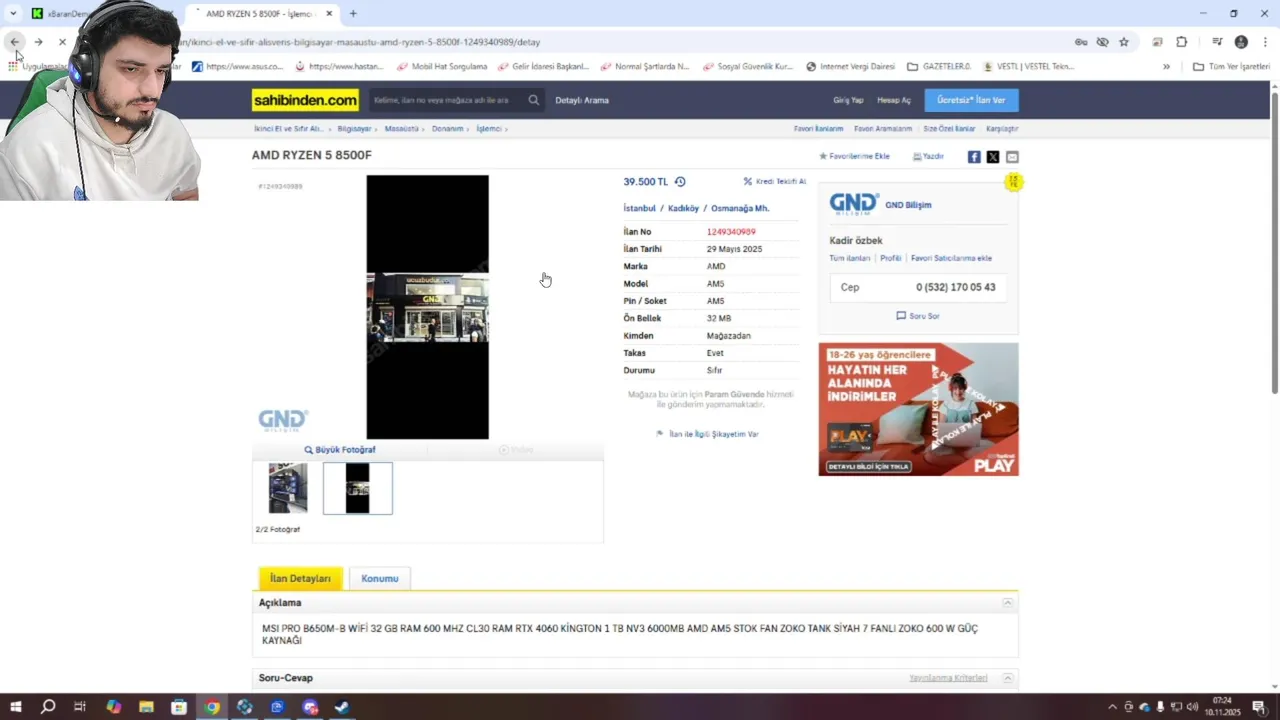Click Favorilerime Ekle
Viewport: 1280px width, 720px height.
click(x=855, y=157)
